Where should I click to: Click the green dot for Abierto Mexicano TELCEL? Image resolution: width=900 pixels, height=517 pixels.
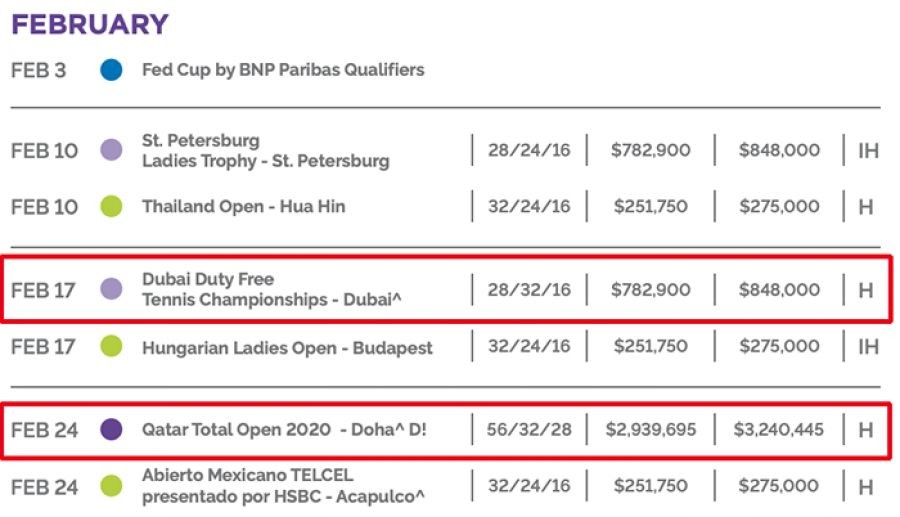tap(111, 487)
